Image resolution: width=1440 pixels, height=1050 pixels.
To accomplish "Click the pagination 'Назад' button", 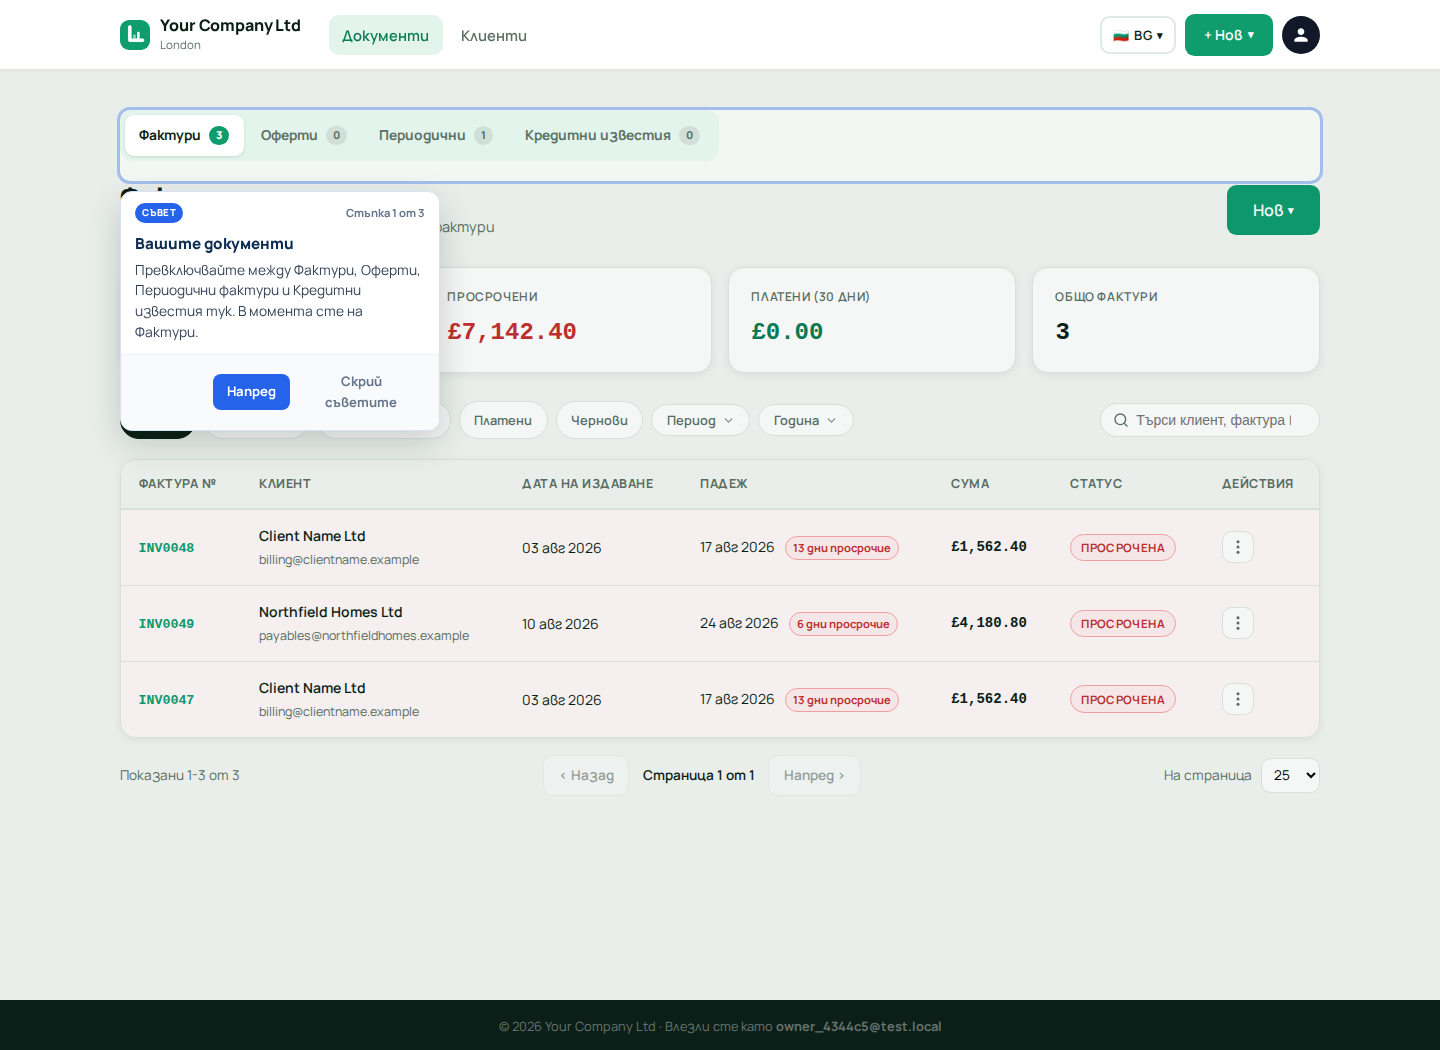I will pos(587,775).
